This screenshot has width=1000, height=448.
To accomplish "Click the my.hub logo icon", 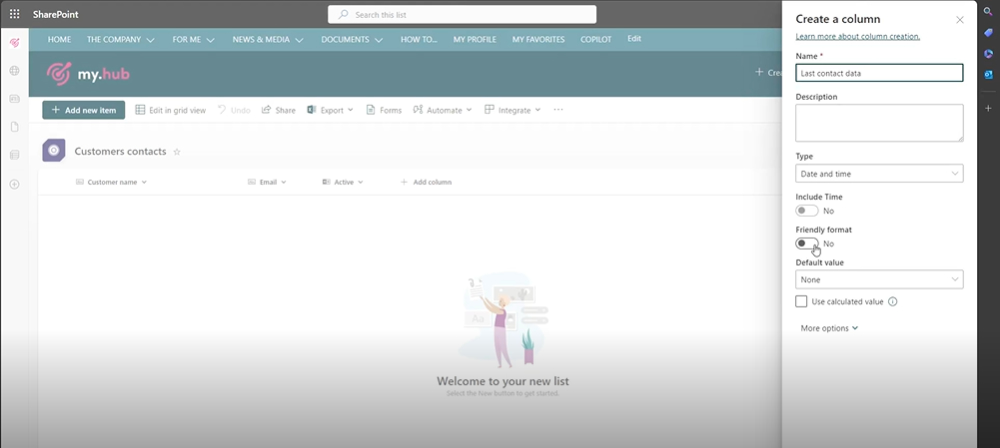I will point(60,73).
